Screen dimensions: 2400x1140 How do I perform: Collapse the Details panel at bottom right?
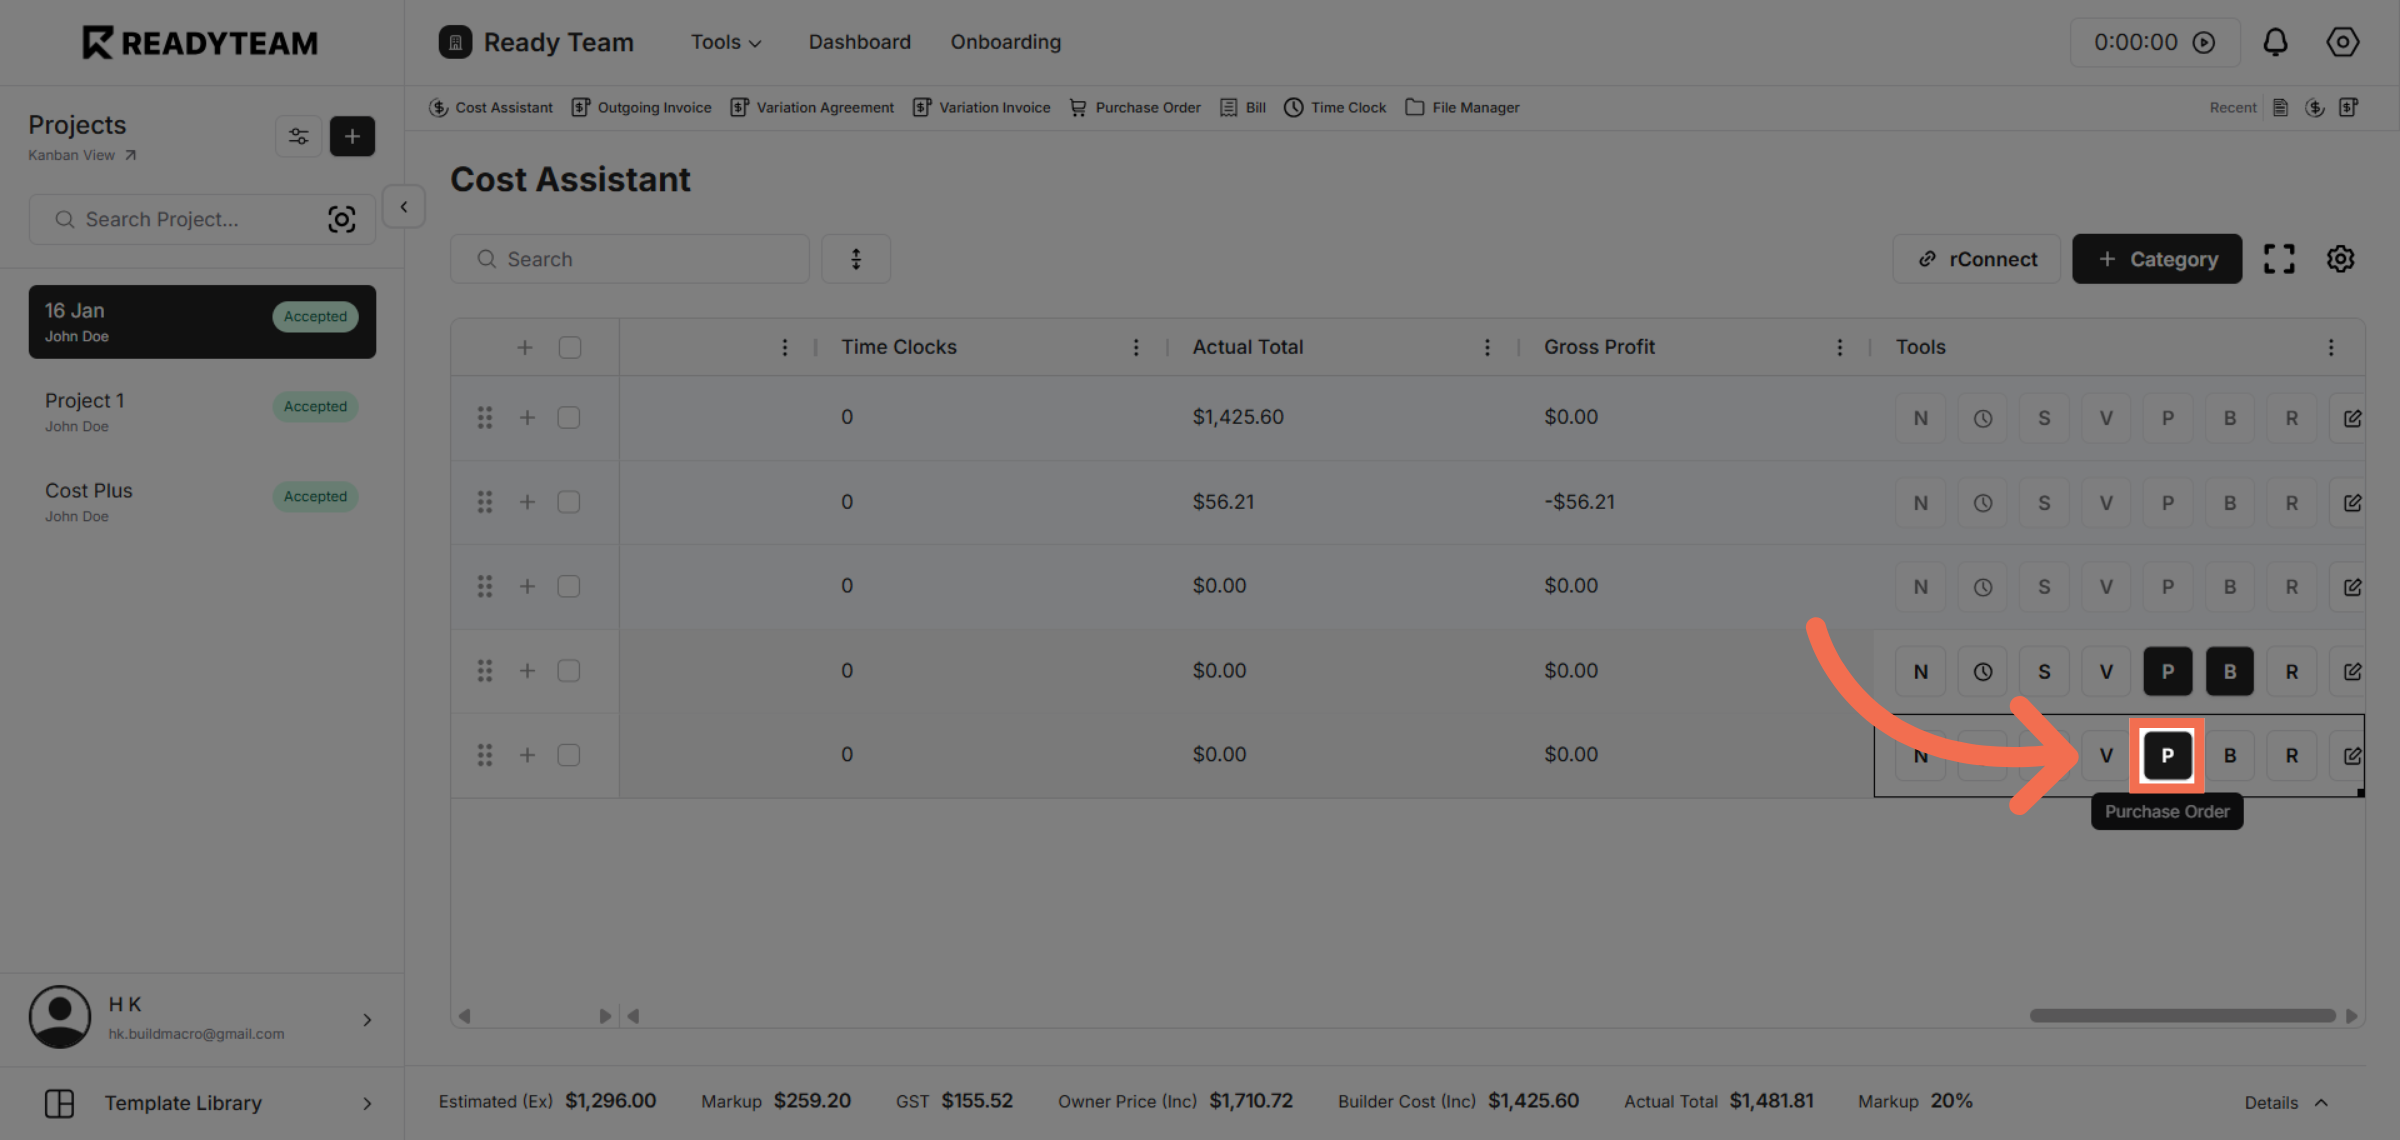[x=2286, y=1102]
